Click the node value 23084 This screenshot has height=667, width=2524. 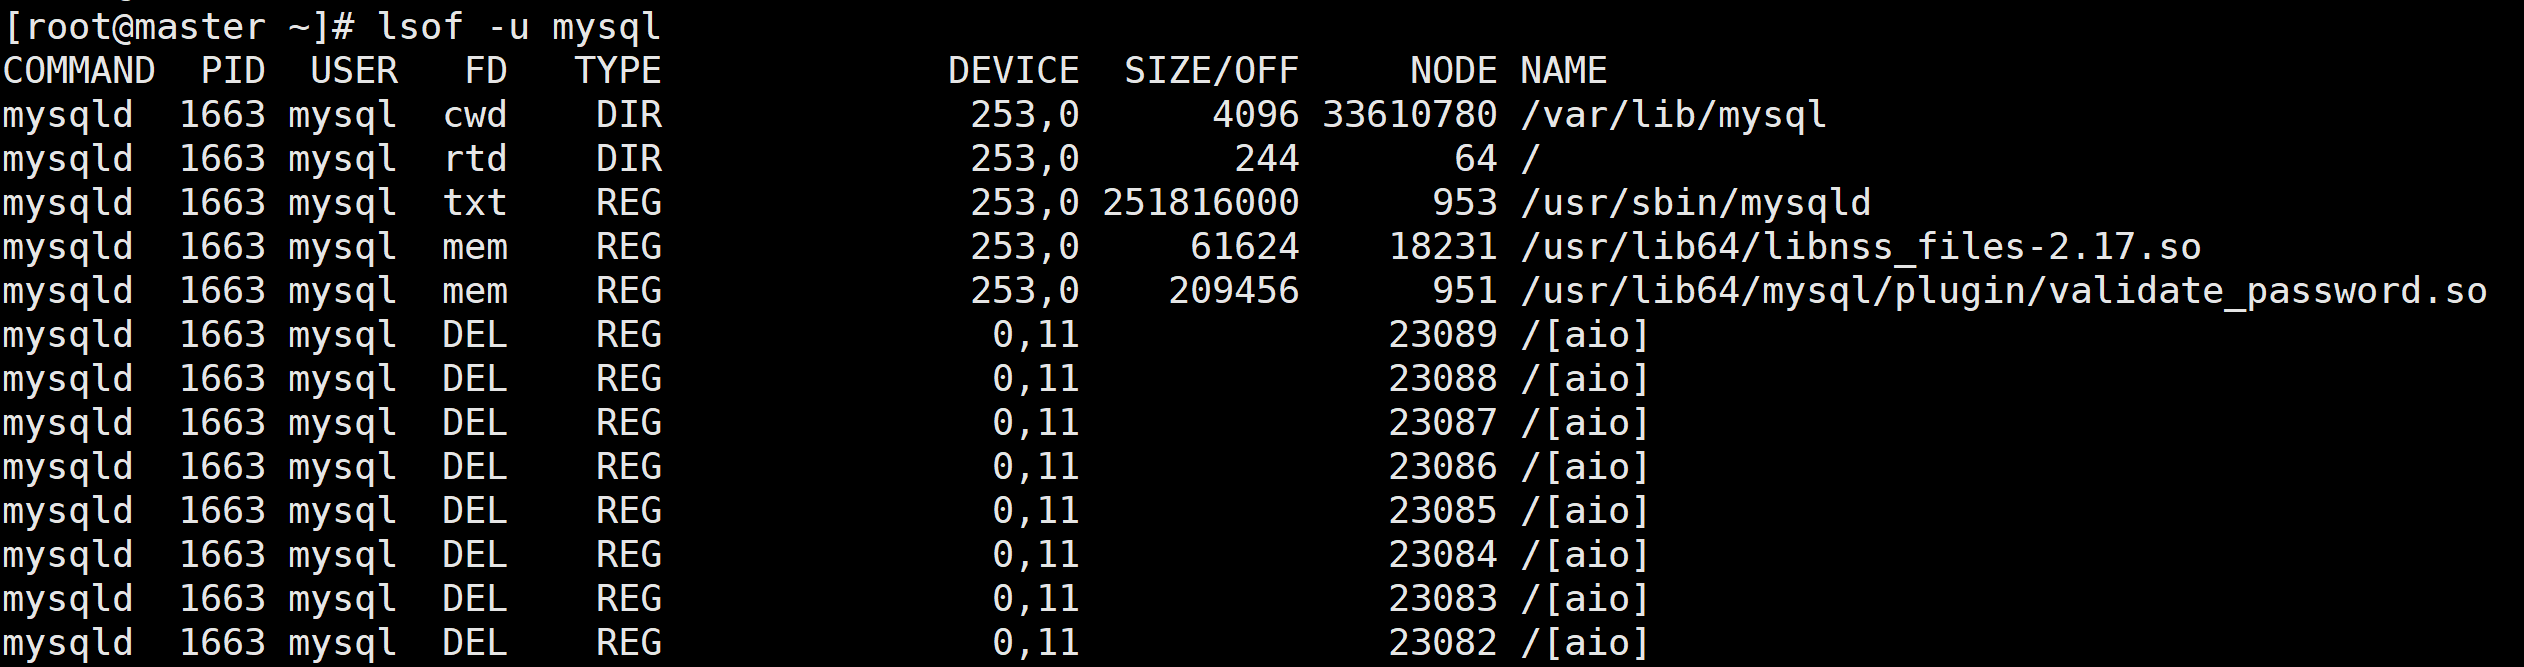[1442, 555]
